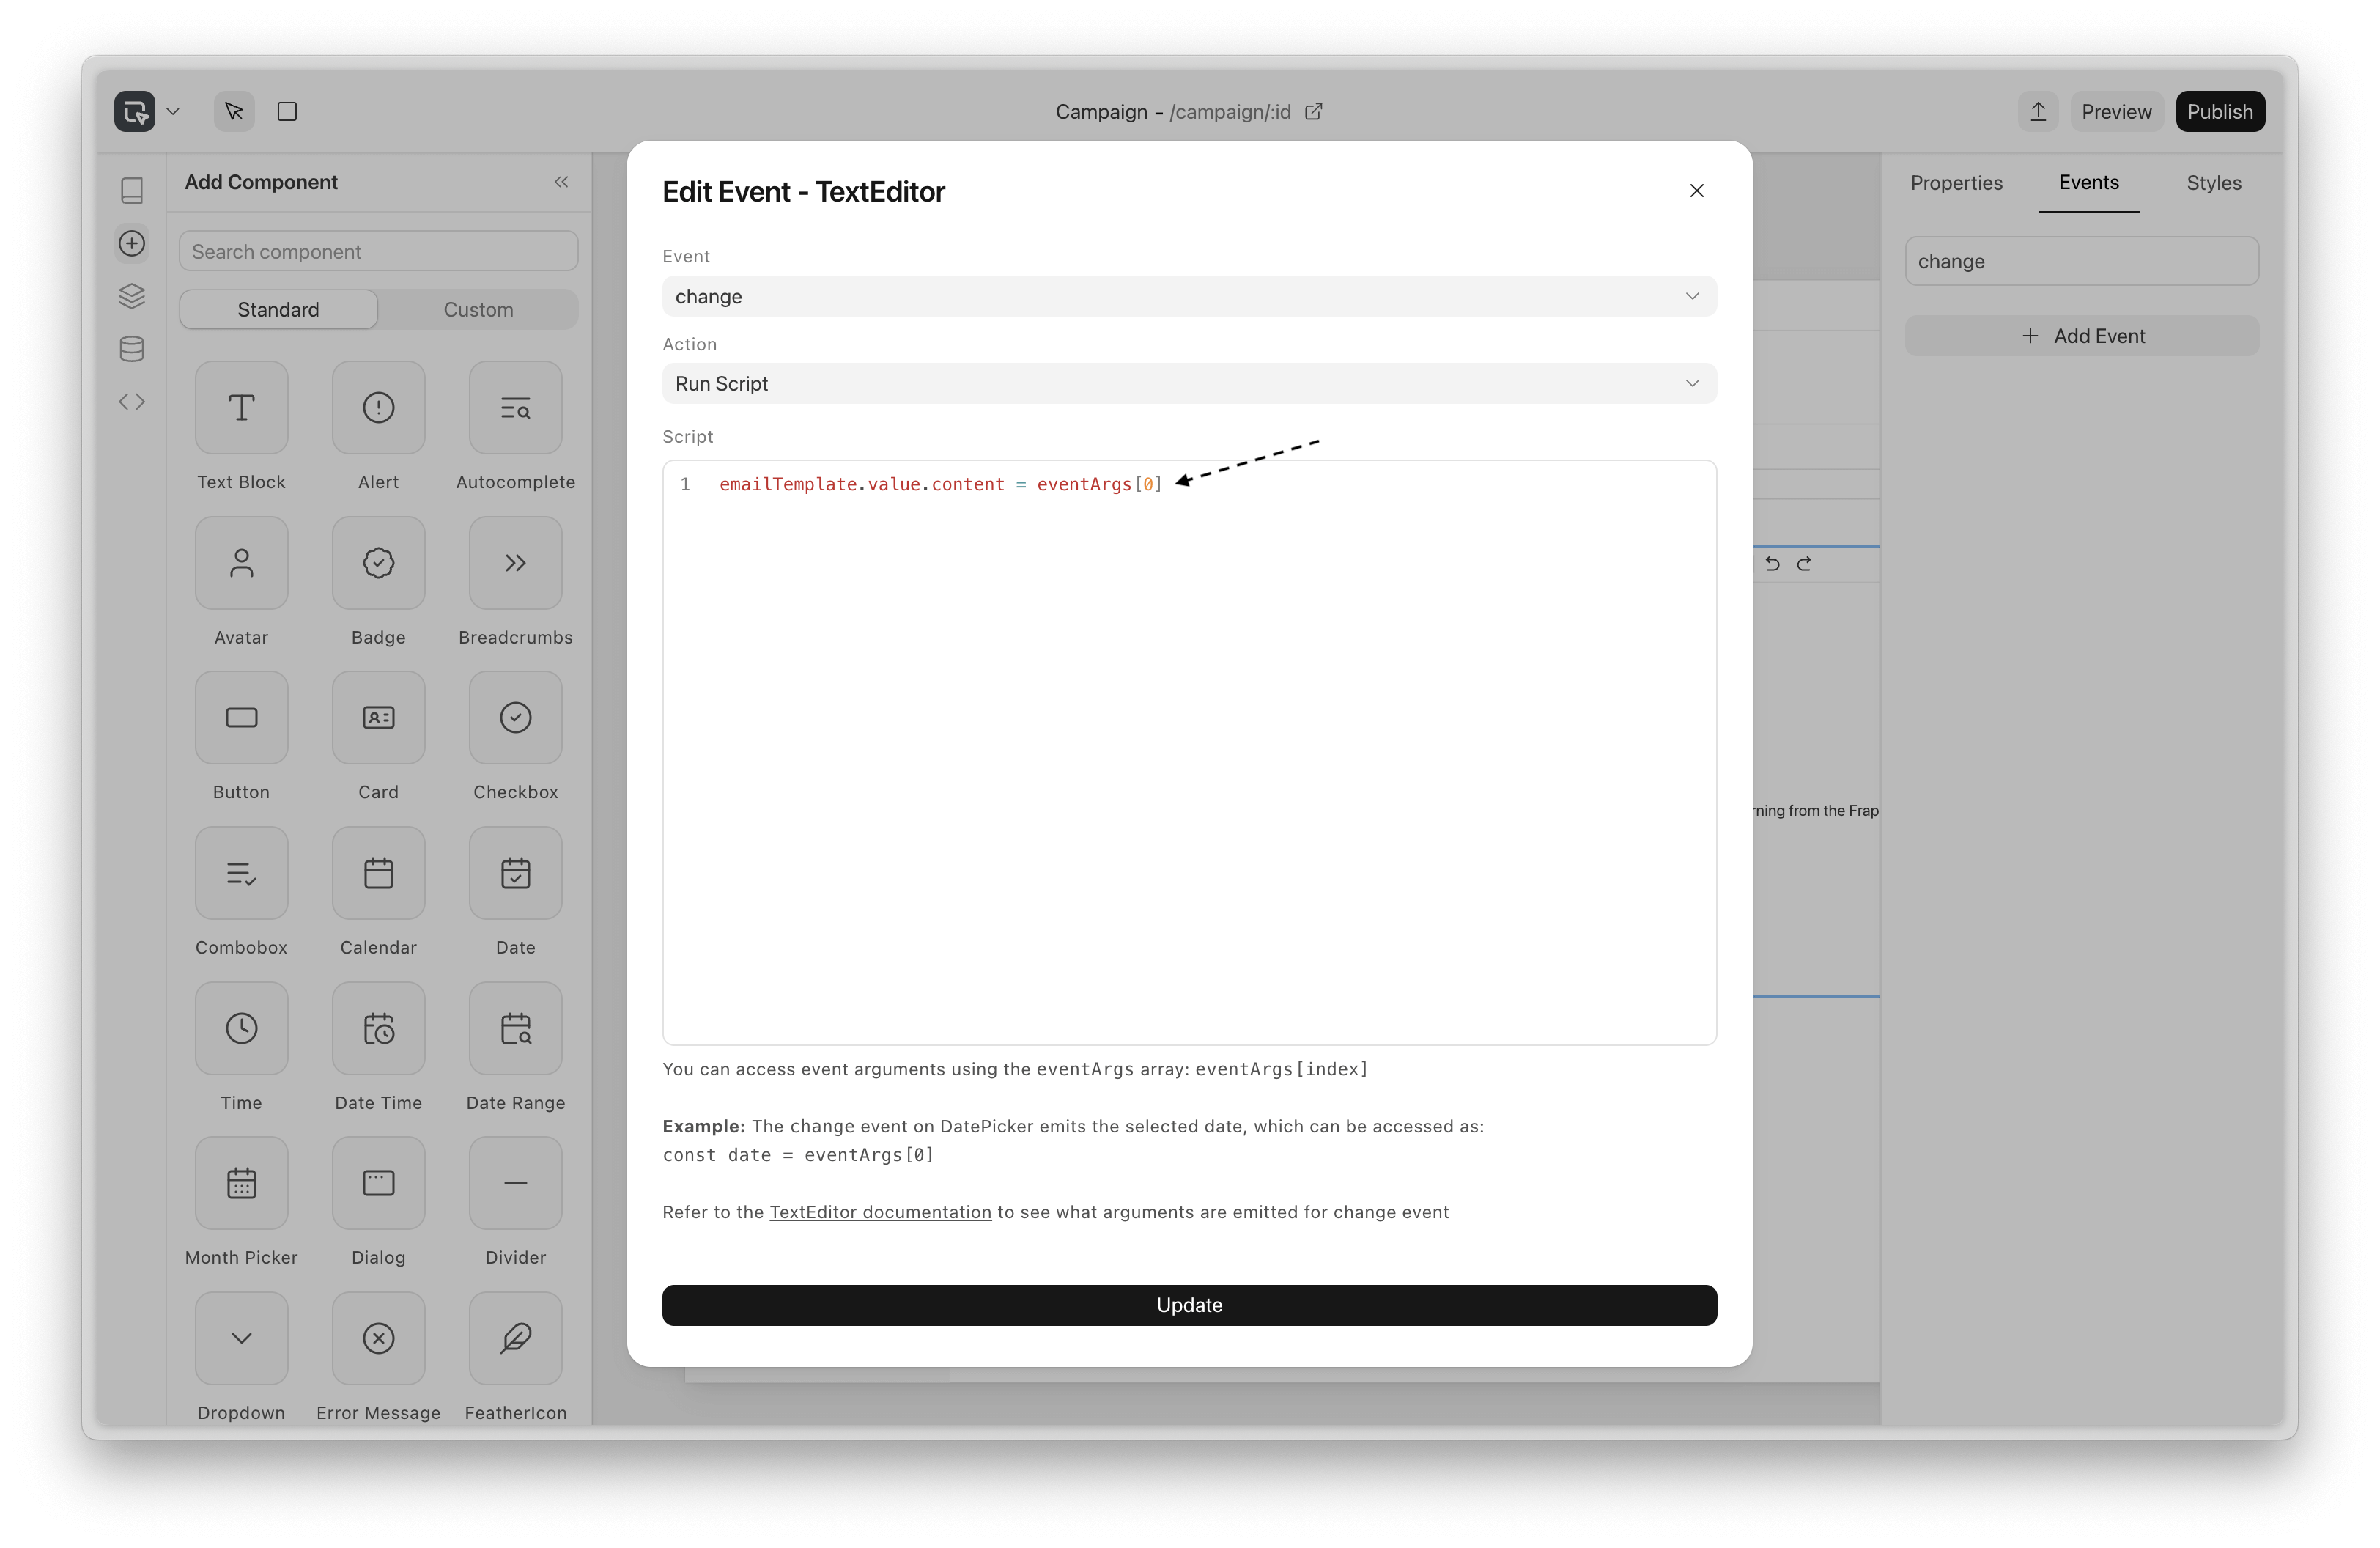Open the code view sidebar icon

tap(132, 402)
